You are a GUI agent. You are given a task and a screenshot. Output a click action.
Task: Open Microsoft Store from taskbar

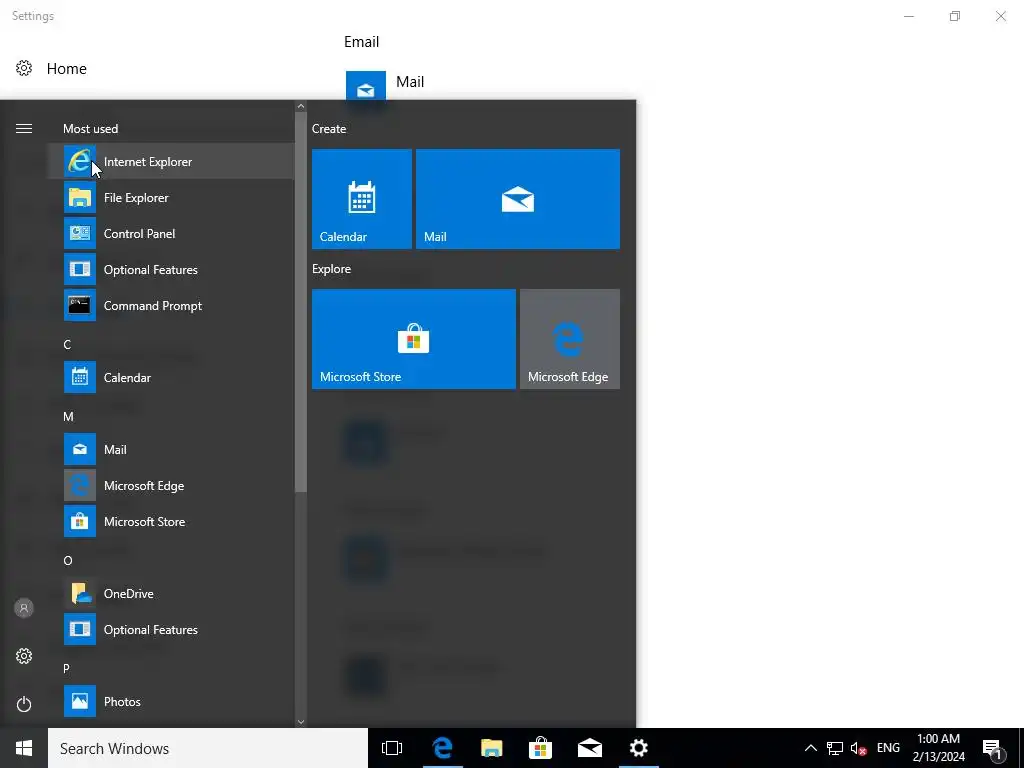pos(540,748)
